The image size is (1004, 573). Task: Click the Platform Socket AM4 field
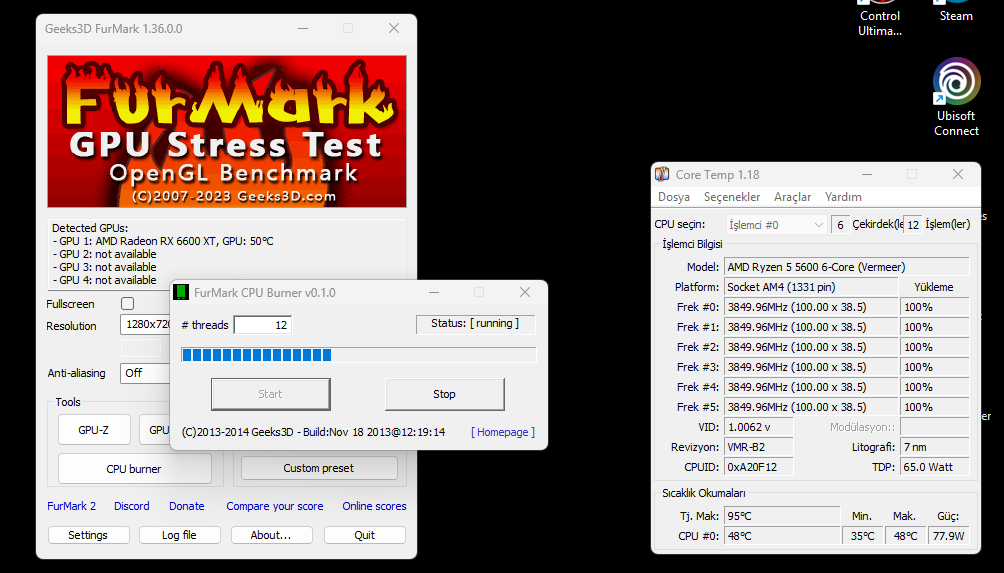pos(811,287)
